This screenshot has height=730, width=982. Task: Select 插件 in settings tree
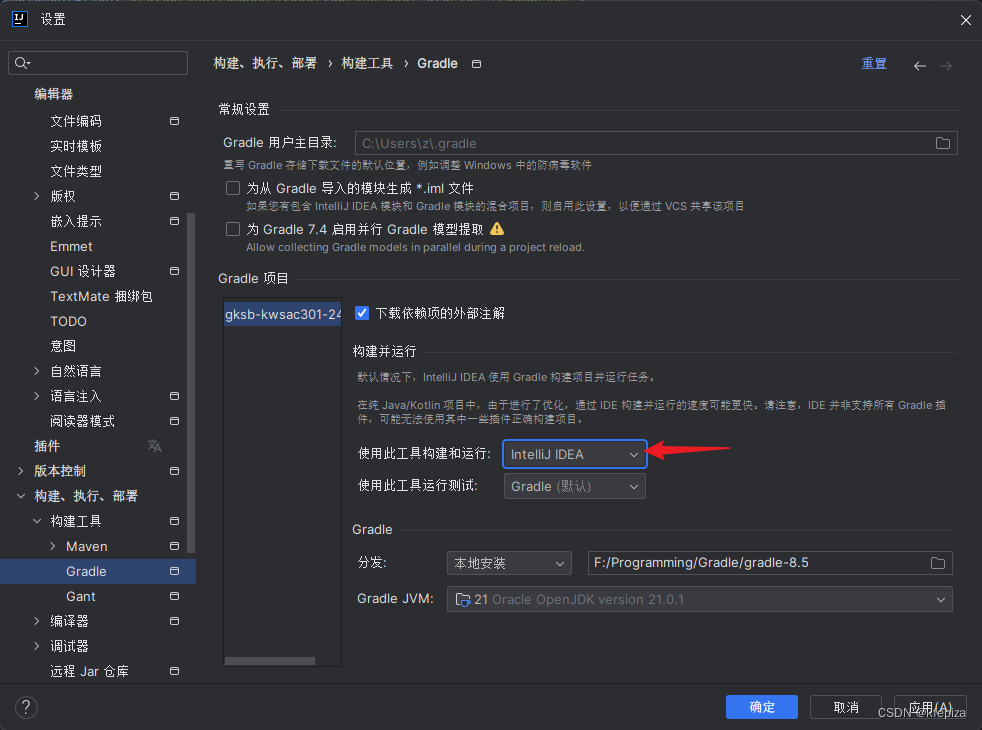coord(47,446)
